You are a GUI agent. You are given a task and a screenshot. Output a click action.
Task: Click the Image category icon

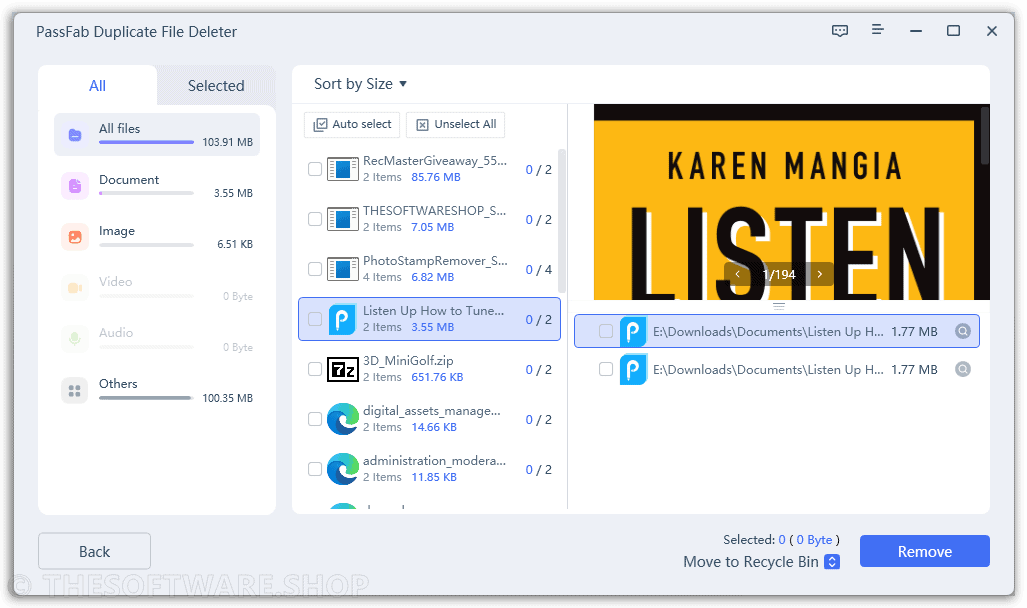coord(75,237)
